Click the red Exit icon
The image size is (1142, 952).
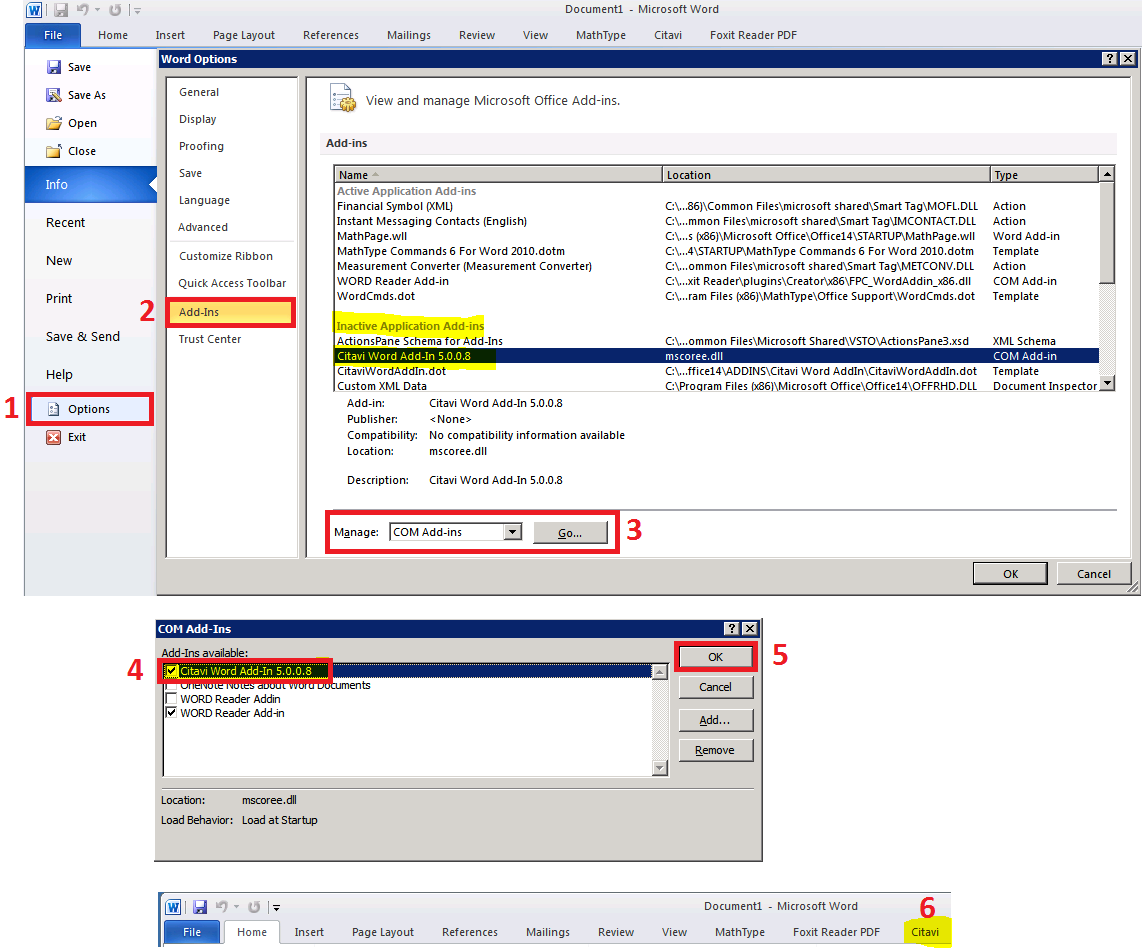(x=54, y=437)
